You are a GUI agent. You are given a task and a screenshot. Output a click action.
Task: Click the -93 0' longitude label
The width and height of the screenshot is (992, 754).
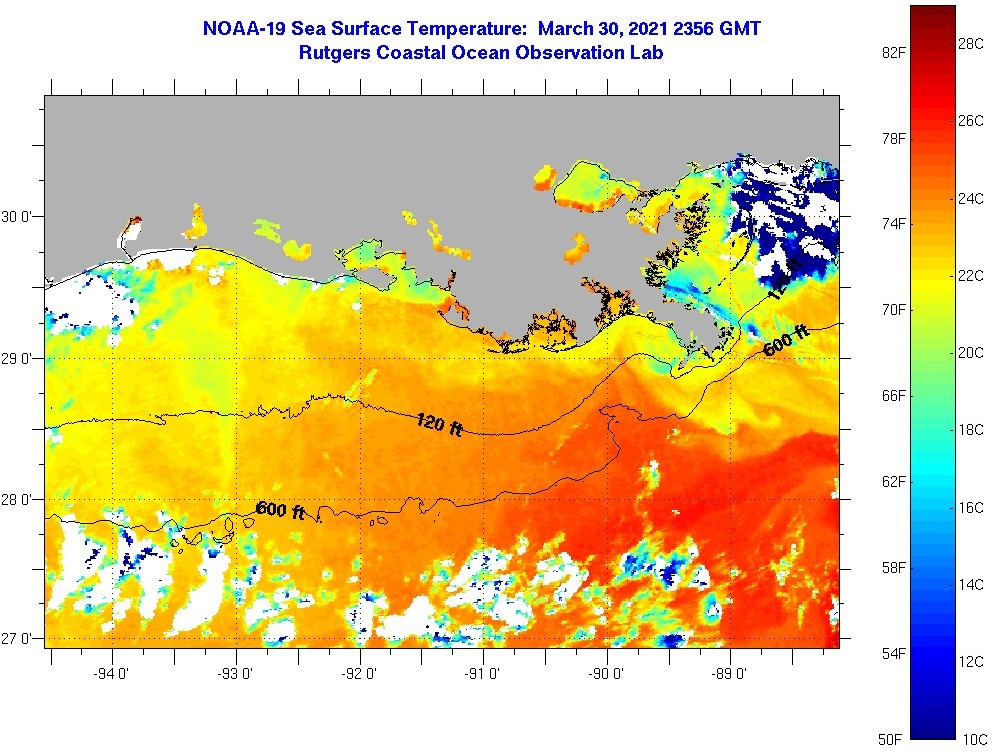(x=235, y=674)
